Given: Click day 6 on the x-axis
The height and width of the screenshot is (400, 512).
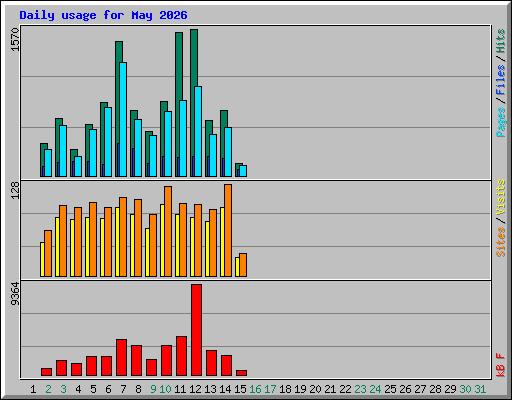Looking at the screenshot, I should (x=108, y=389).
